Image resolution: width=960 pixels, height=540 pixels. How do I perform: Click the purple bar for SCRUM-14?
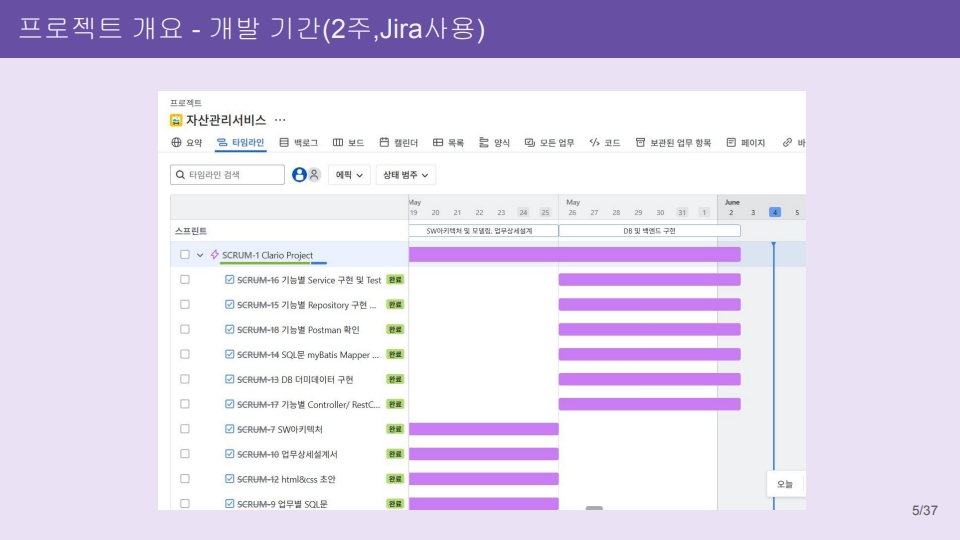coord(649,354)
